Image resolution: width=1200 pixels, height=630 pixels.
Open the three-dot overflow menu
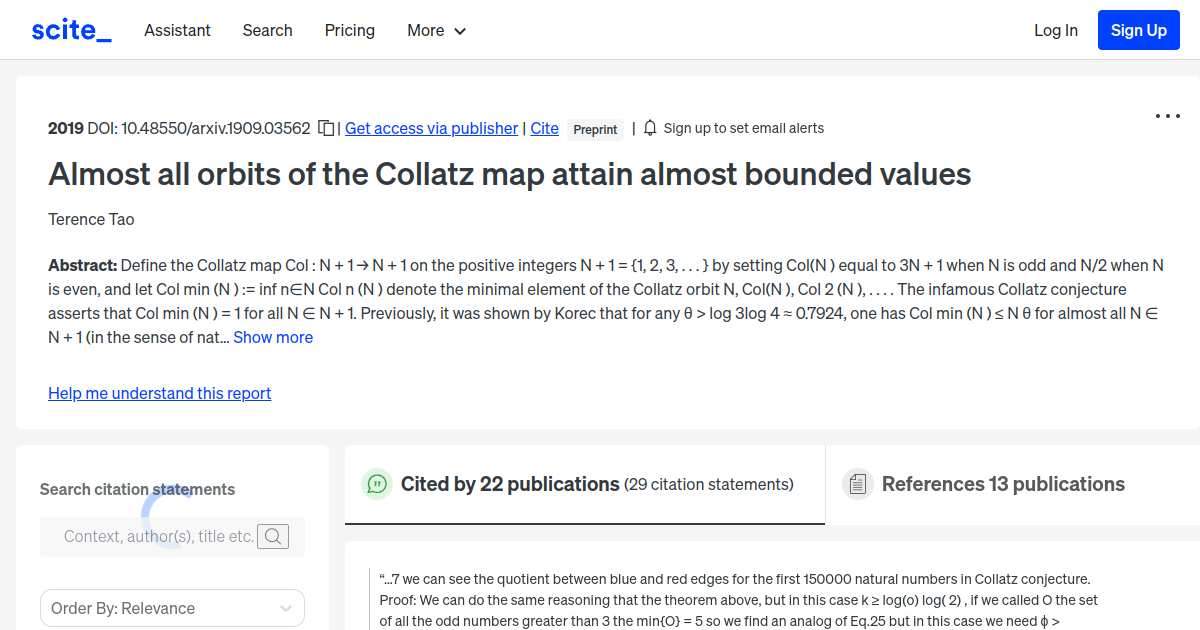coord(1167,116)
